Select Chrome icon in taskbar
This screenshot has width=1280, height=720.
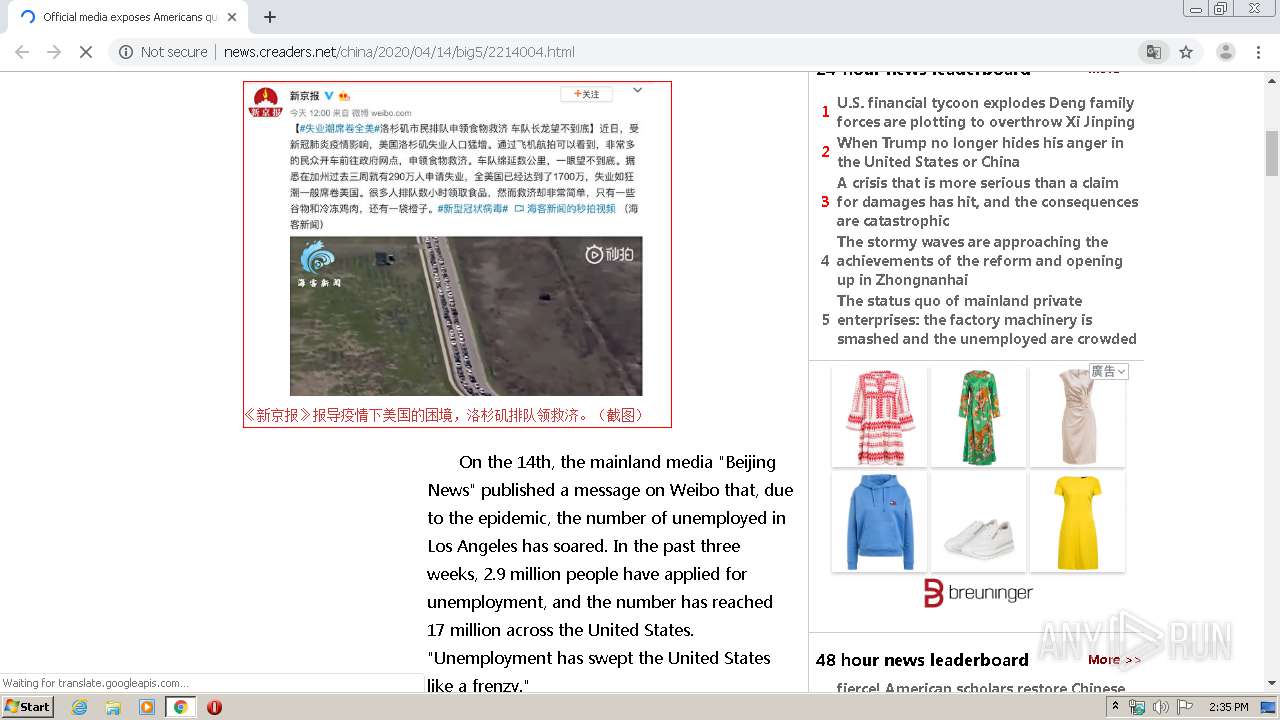[x=180, y=707]
